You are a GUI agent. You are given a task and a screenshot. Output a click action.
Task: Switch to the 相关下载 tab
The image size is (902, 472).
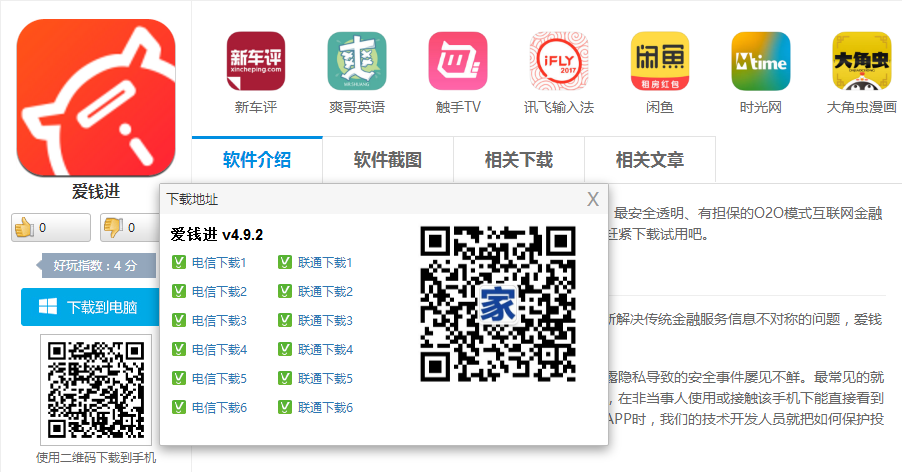click(519, 160)
